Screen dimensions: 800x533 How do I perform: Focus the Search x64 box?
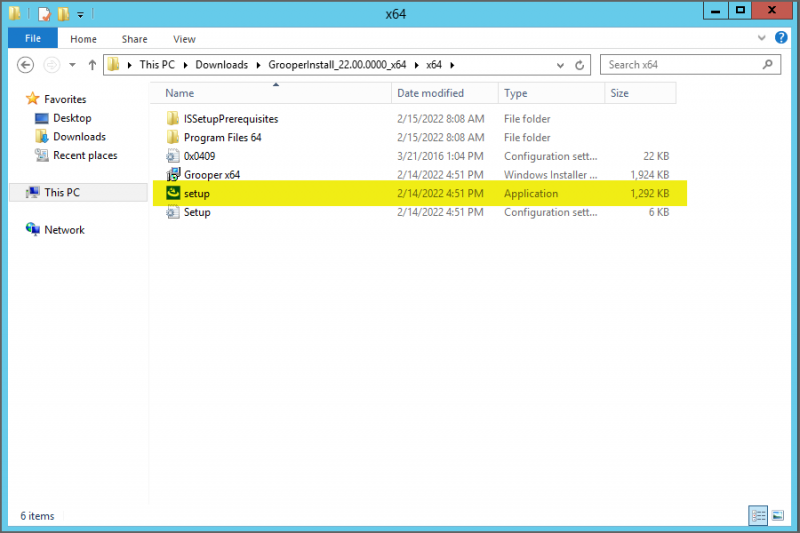[690, 65]
